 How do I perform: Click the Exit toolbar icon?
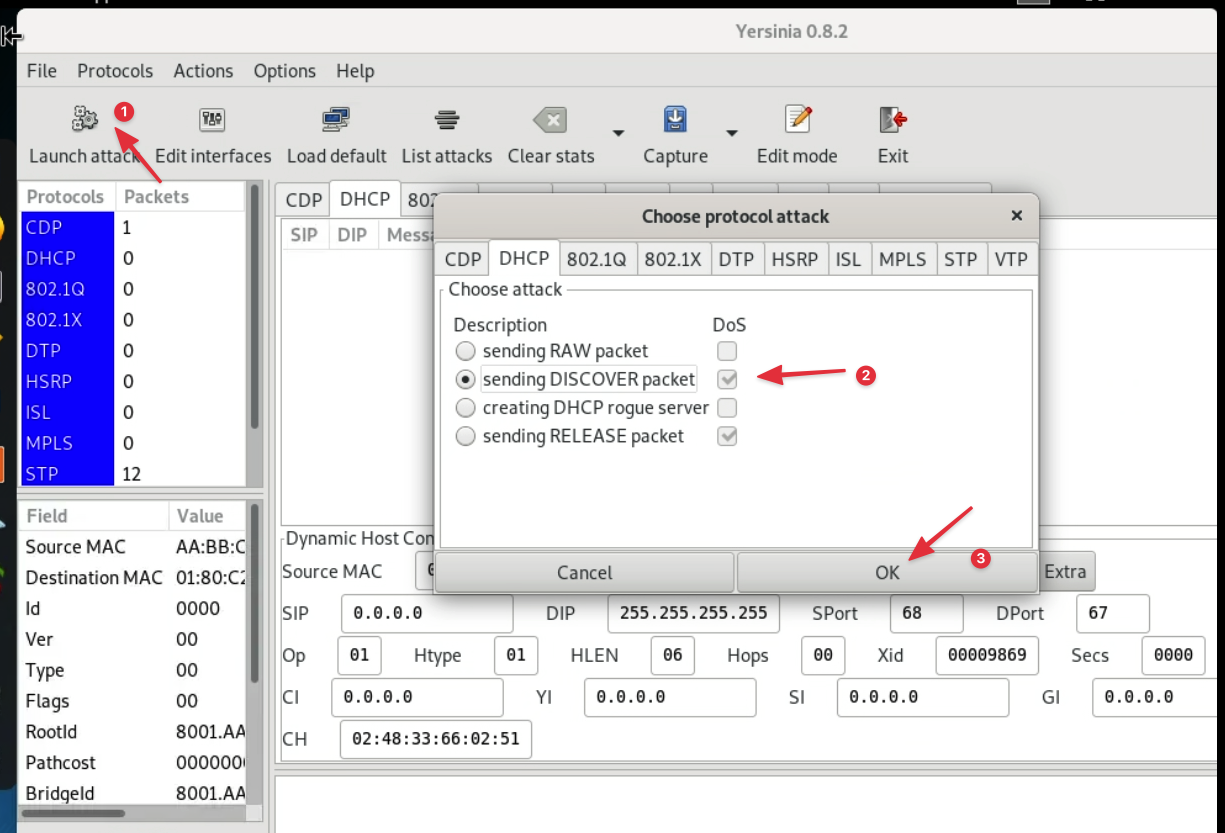click(x=892, y=120)
